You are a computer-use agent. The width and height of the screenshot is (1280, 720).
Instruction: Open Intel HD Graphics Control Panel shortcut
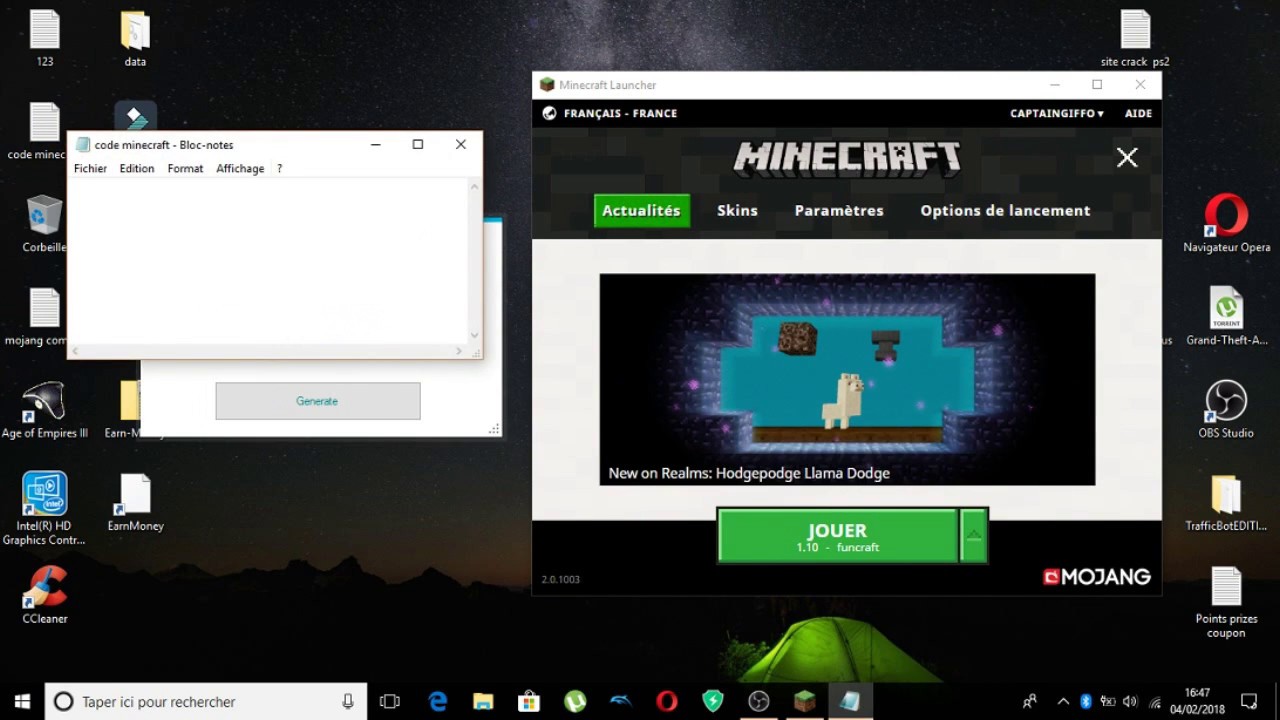pyautogui.click(x=45, y=509)
